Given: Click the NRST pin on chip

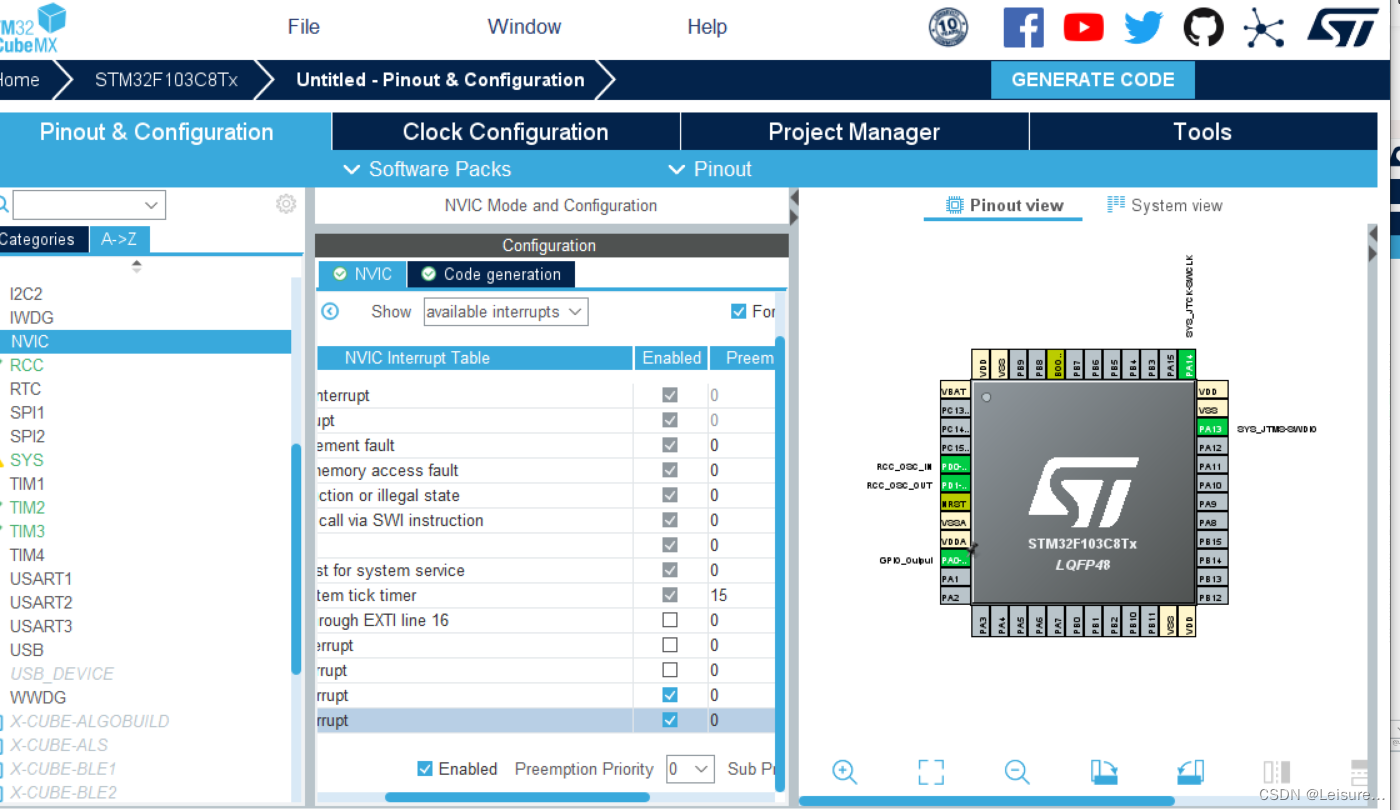Looking at the screenshot, I should coord(955,504).
